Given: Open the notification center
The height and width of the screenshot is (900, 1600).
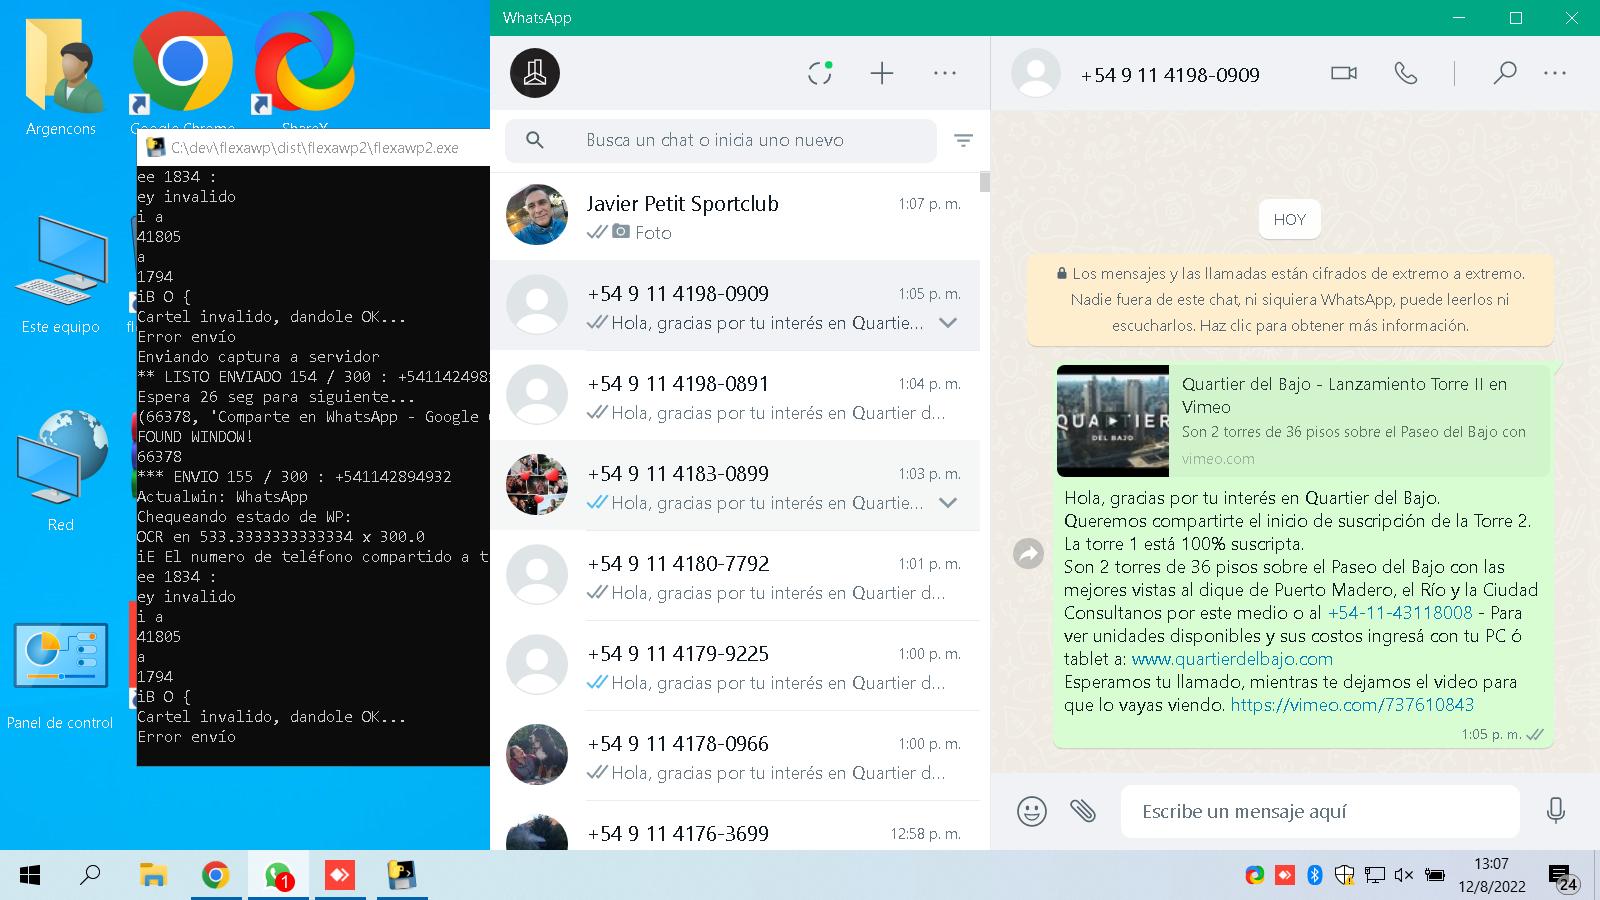Looking at the screenshot, I should (x=1563, y=877).
